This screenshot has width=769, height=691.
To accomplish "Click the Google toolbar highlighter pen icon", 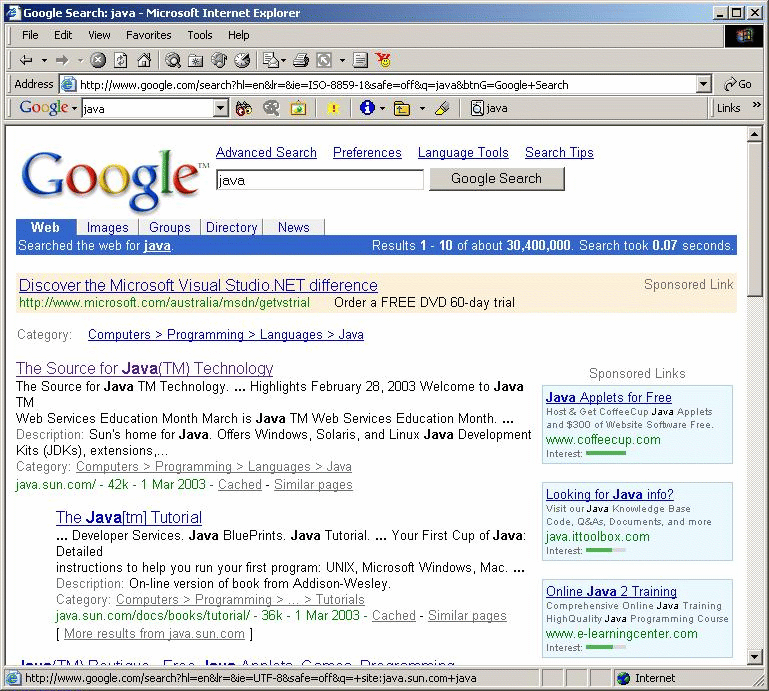I will tap(442, 108).
